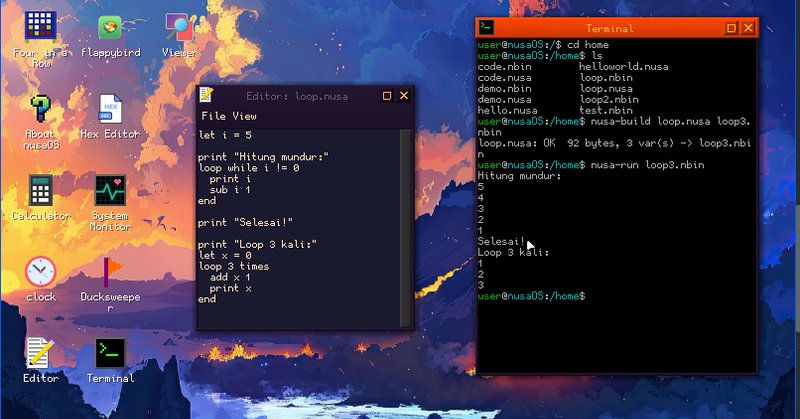Click 'test.nbin' in Terminal listing
800x419 pixels.
tap(606, 110)
